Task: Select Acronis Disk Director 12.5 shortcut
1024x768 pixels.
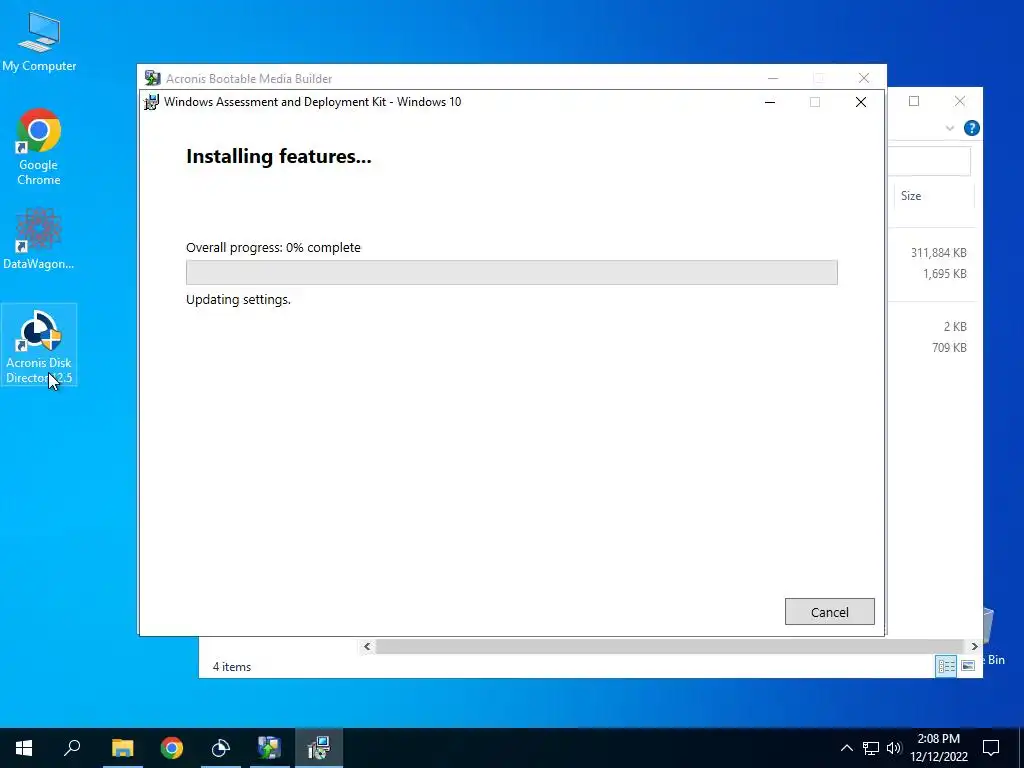Action: (39, 345)
